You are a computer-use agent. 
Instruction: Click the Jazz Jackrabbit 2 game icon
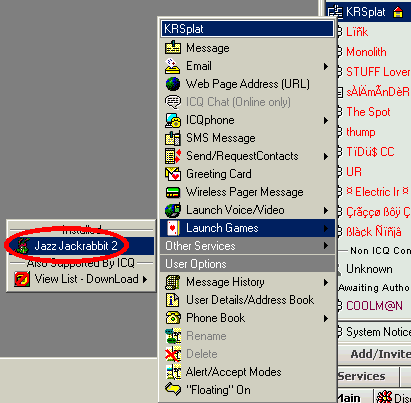click(x=23, y=246)
